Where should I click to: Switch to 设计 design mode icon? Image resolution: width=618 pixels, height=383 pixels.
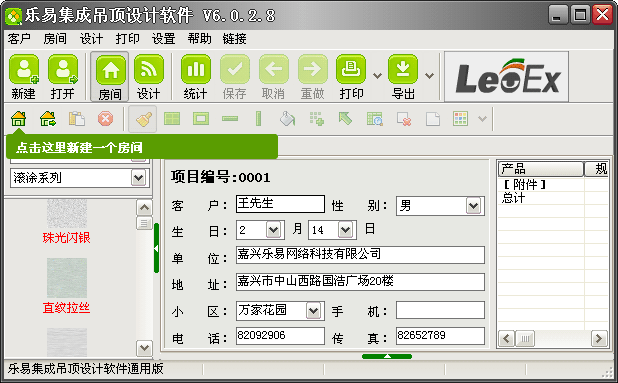[x=149, y=70]
